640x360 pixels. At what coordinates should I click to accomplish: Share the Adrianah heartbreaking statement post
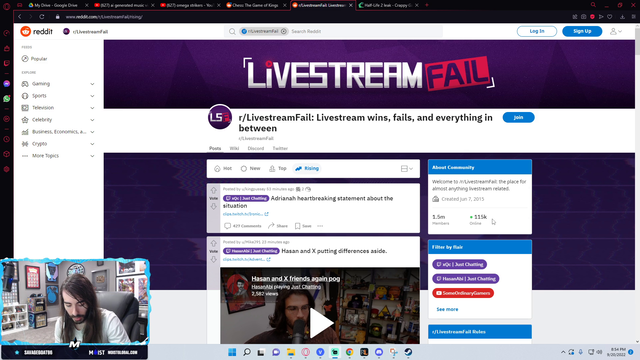tap(278, 226)
